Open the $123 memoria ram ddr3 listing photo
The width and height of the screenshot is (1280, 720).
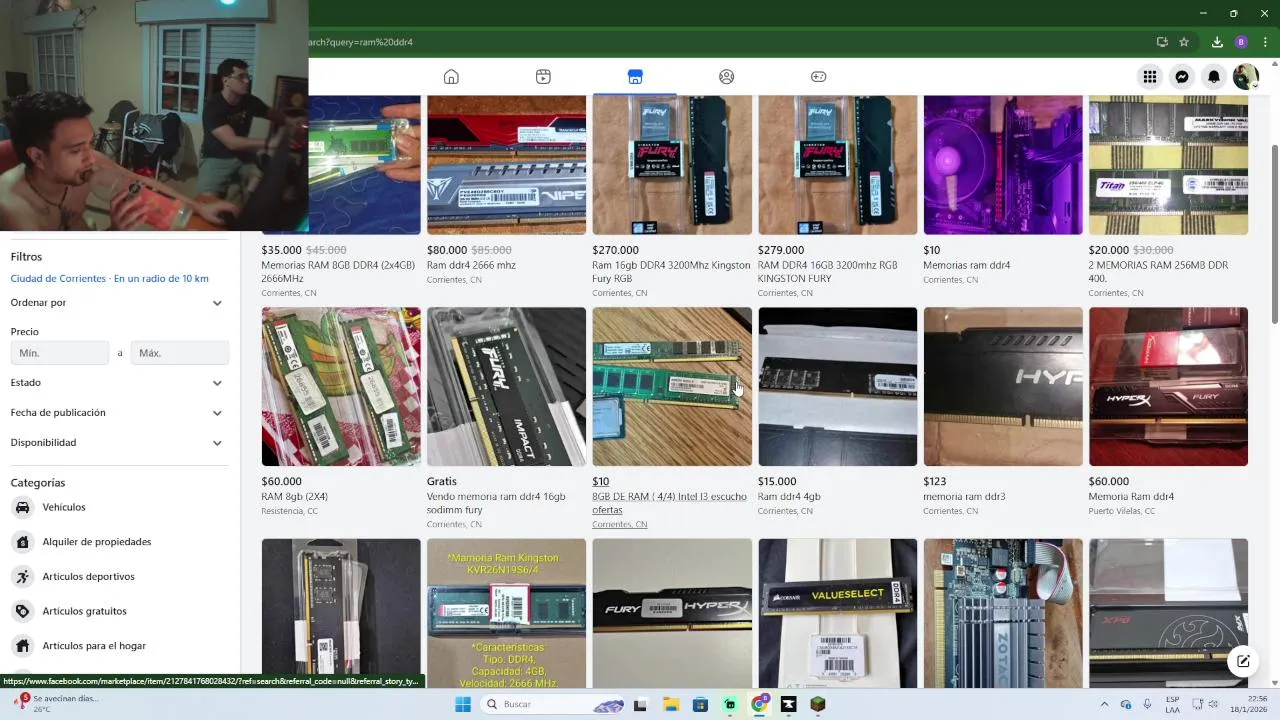[1003, 386]
